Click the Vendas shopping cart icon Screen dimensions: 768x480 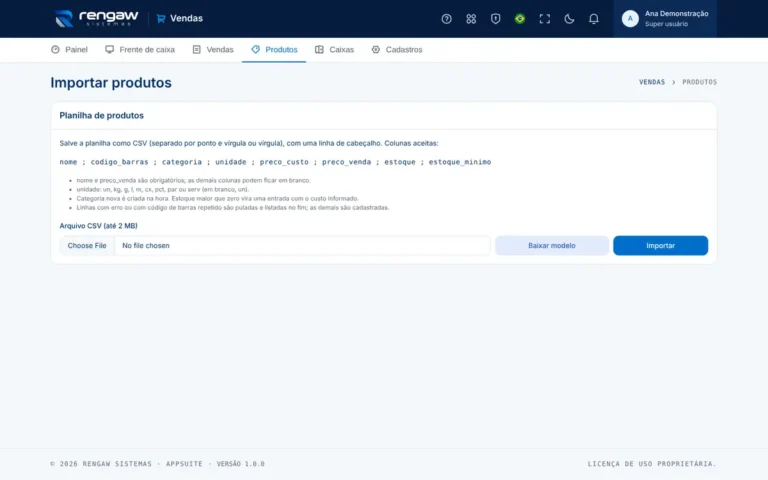click(161, 19)
